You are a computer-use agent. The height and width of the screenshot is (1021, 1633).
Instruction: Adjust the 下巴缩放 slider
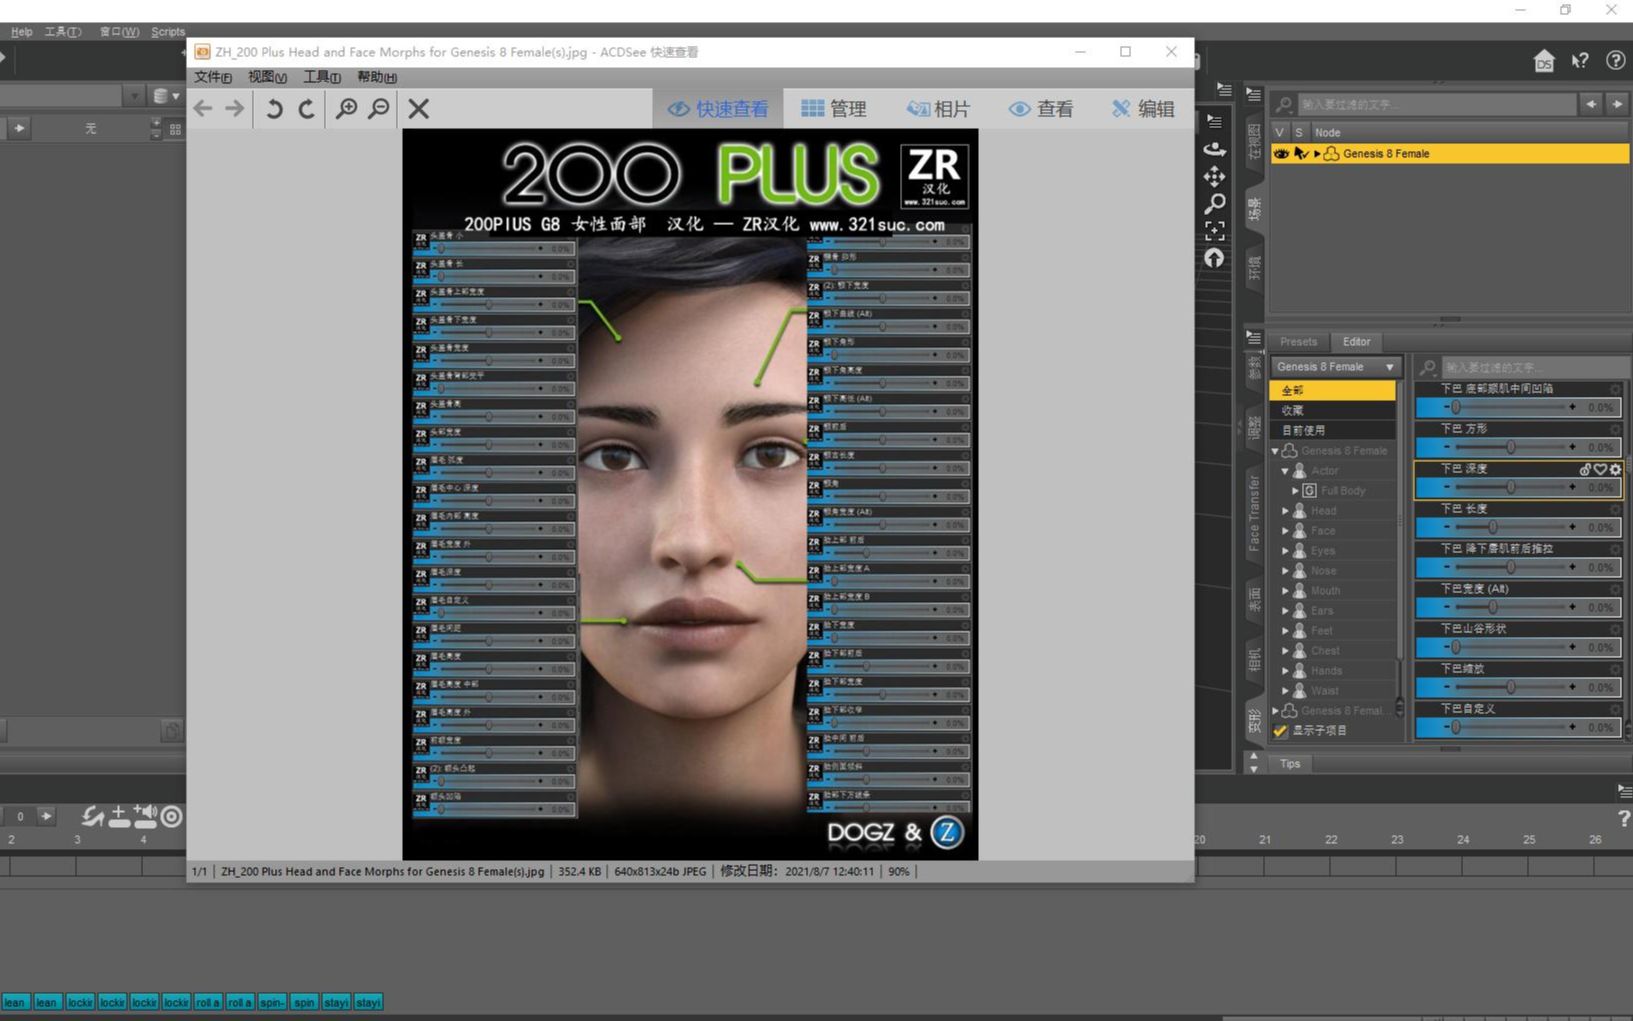[1518, 687]
